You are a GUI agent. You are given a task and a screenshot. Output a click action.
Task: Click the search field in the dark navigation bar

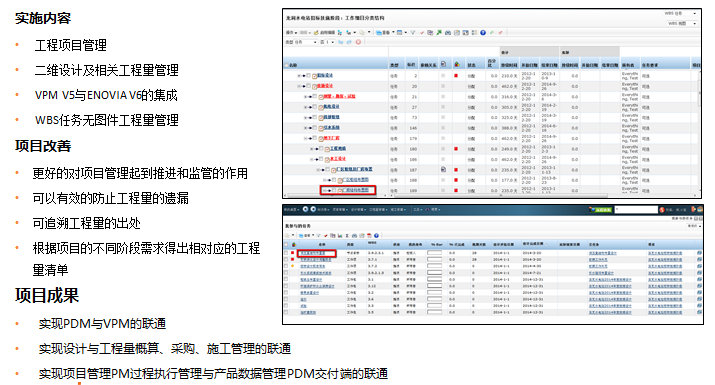[636, 209]
